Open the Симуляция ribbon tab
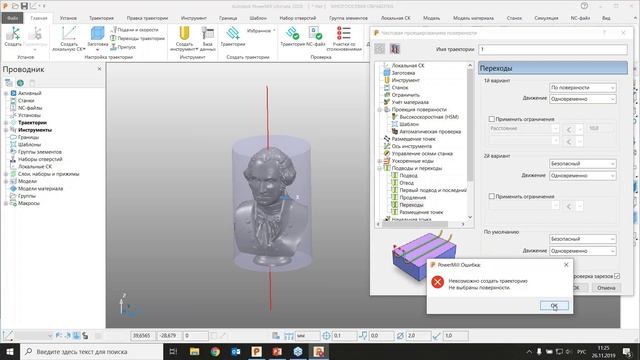 (546, 18)
